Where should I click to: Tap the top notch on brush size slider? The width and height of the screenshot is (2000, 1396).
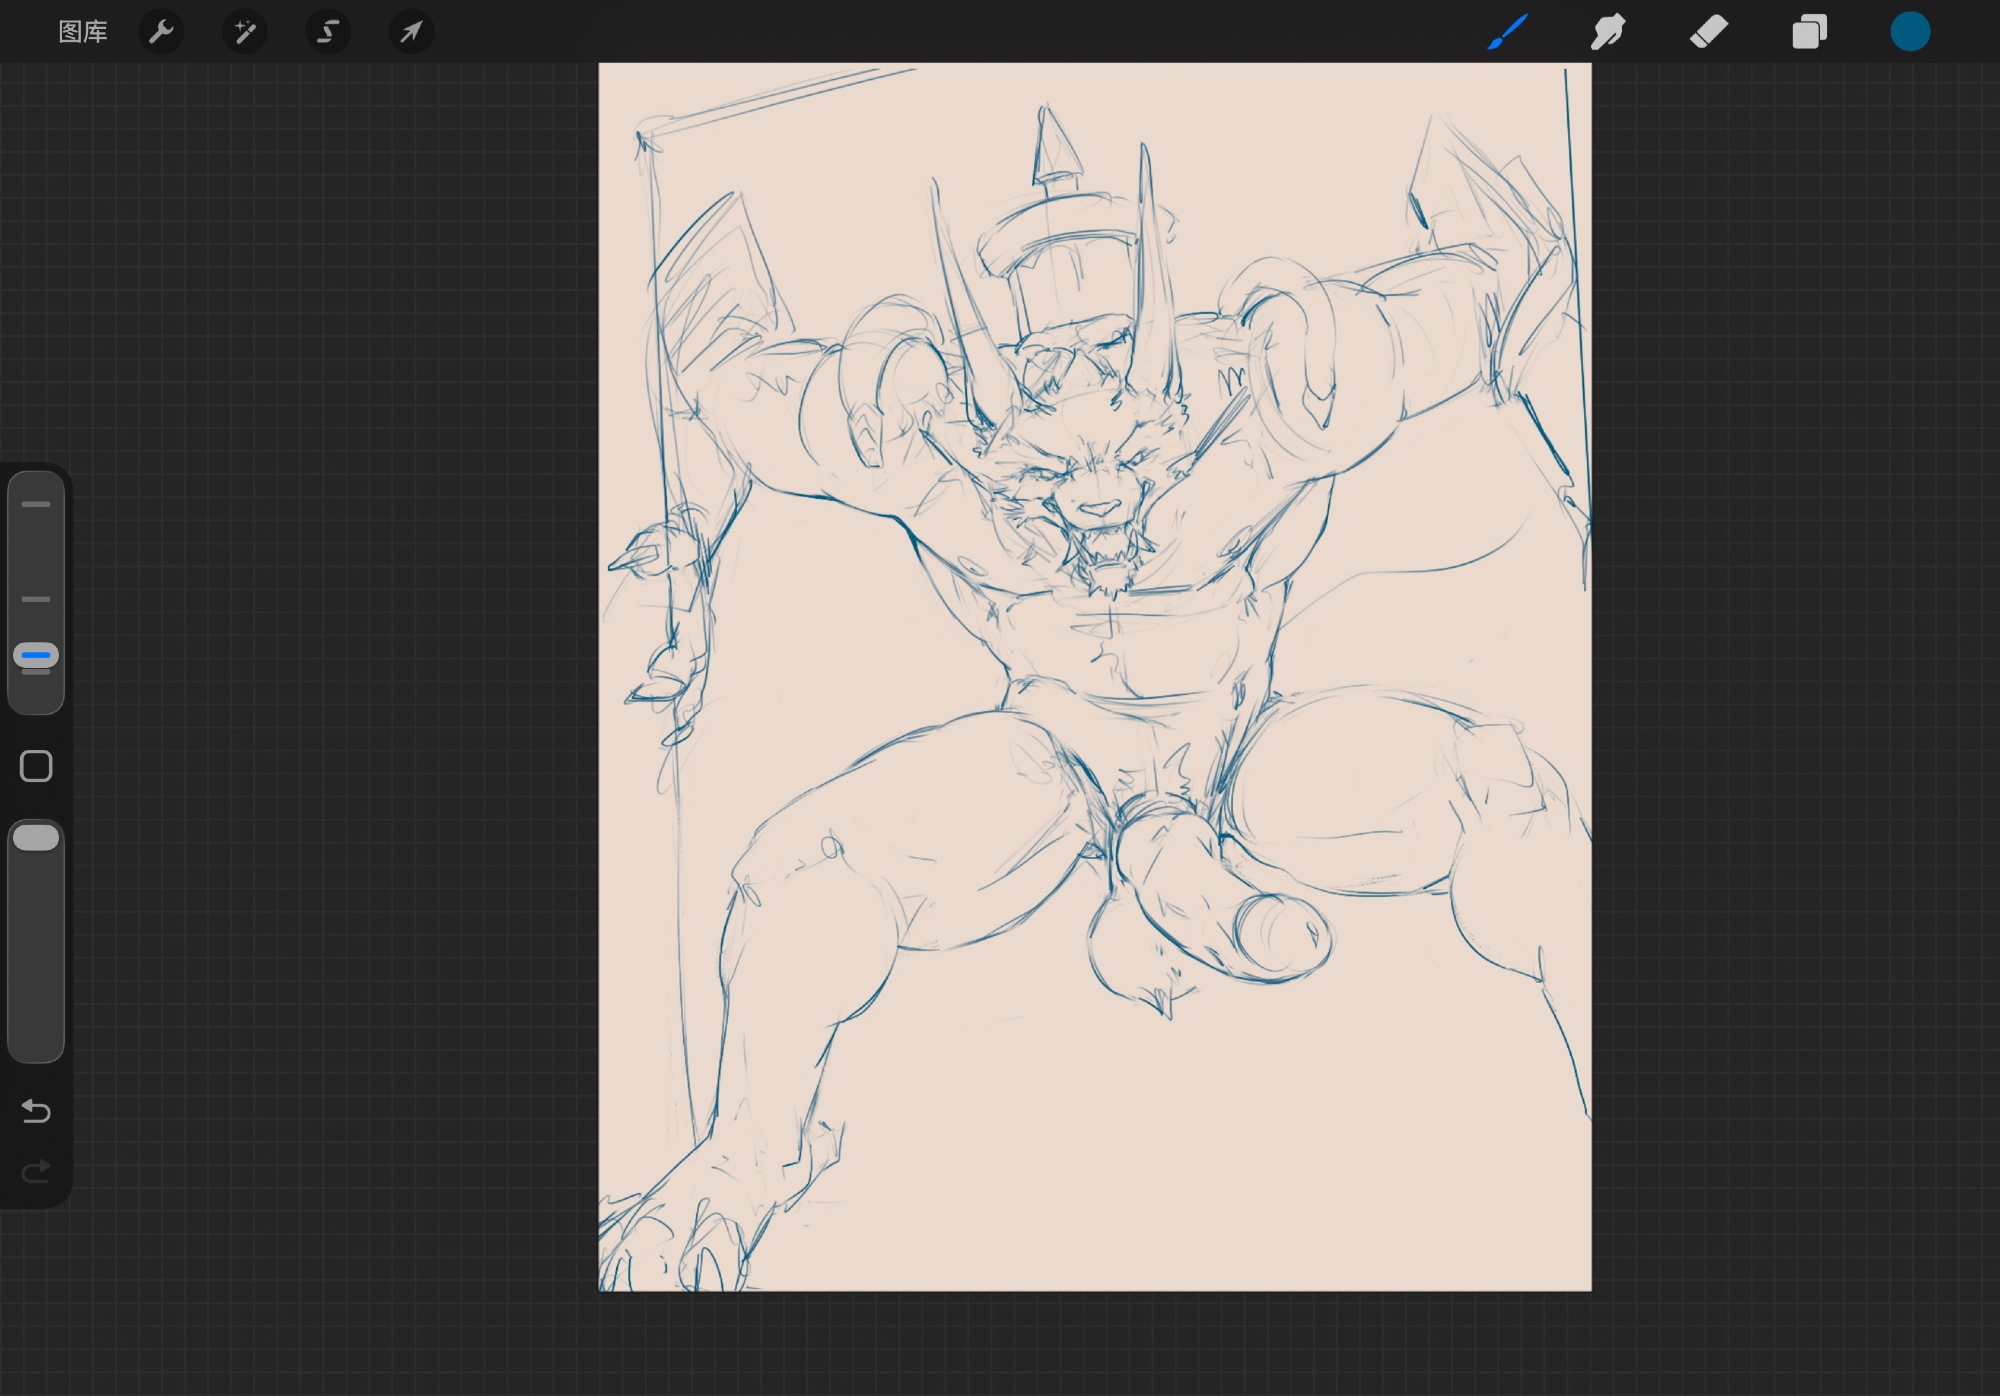coord(36,505)
